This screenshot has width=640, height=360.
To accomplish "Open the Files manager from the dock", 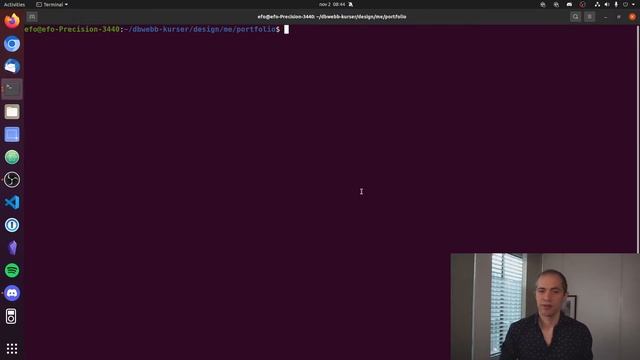I will pos(12,111).
